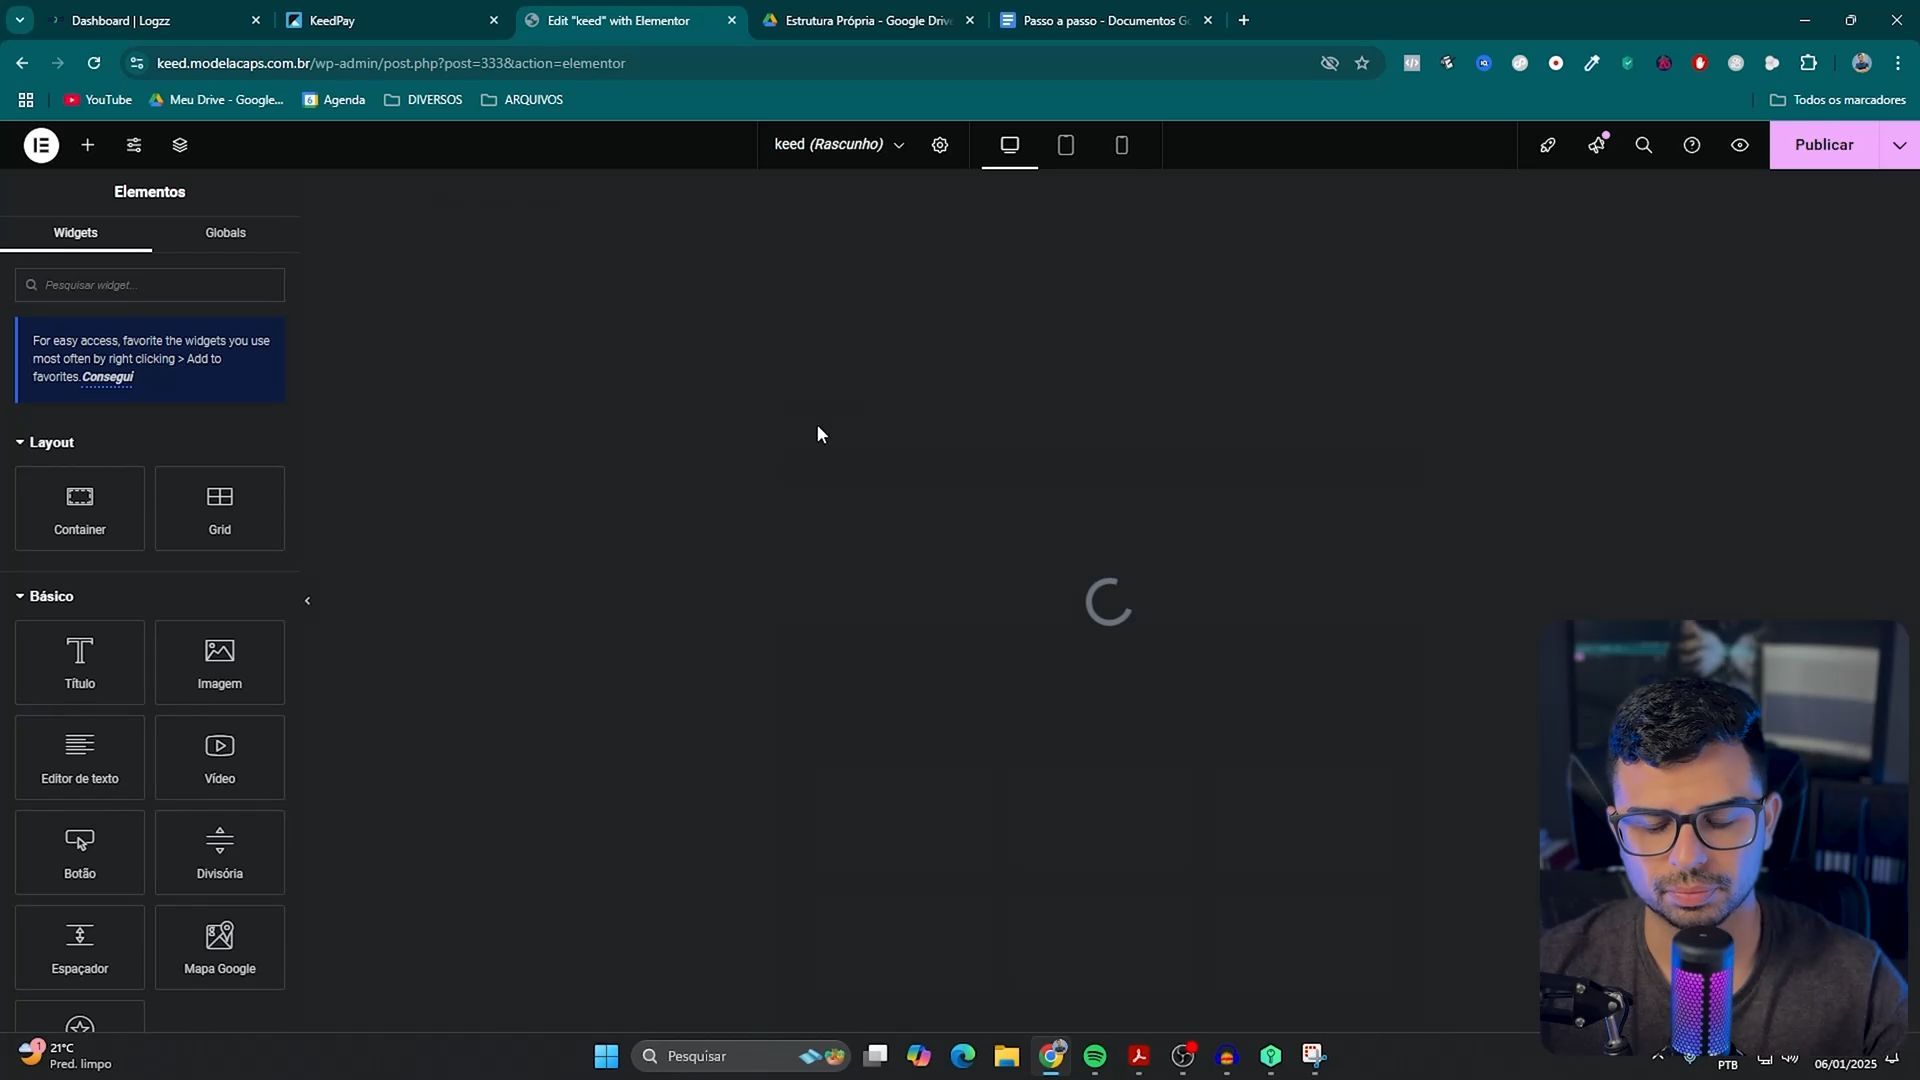Open the ARQUIVOS bookmarks folder
The height and width of the screenshot is (1080, 1920).
pyautogui.click(x=522, y=100)
